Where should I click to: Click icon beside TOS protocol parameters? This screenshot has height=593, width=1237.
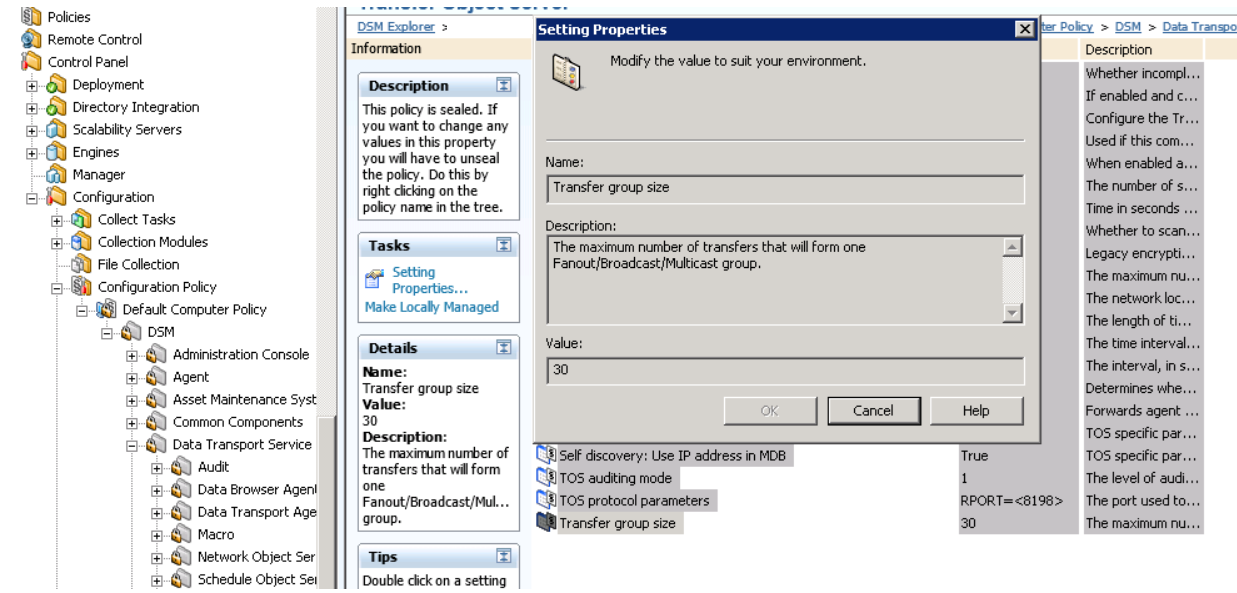pyautogui.click(x=546, y=501)
